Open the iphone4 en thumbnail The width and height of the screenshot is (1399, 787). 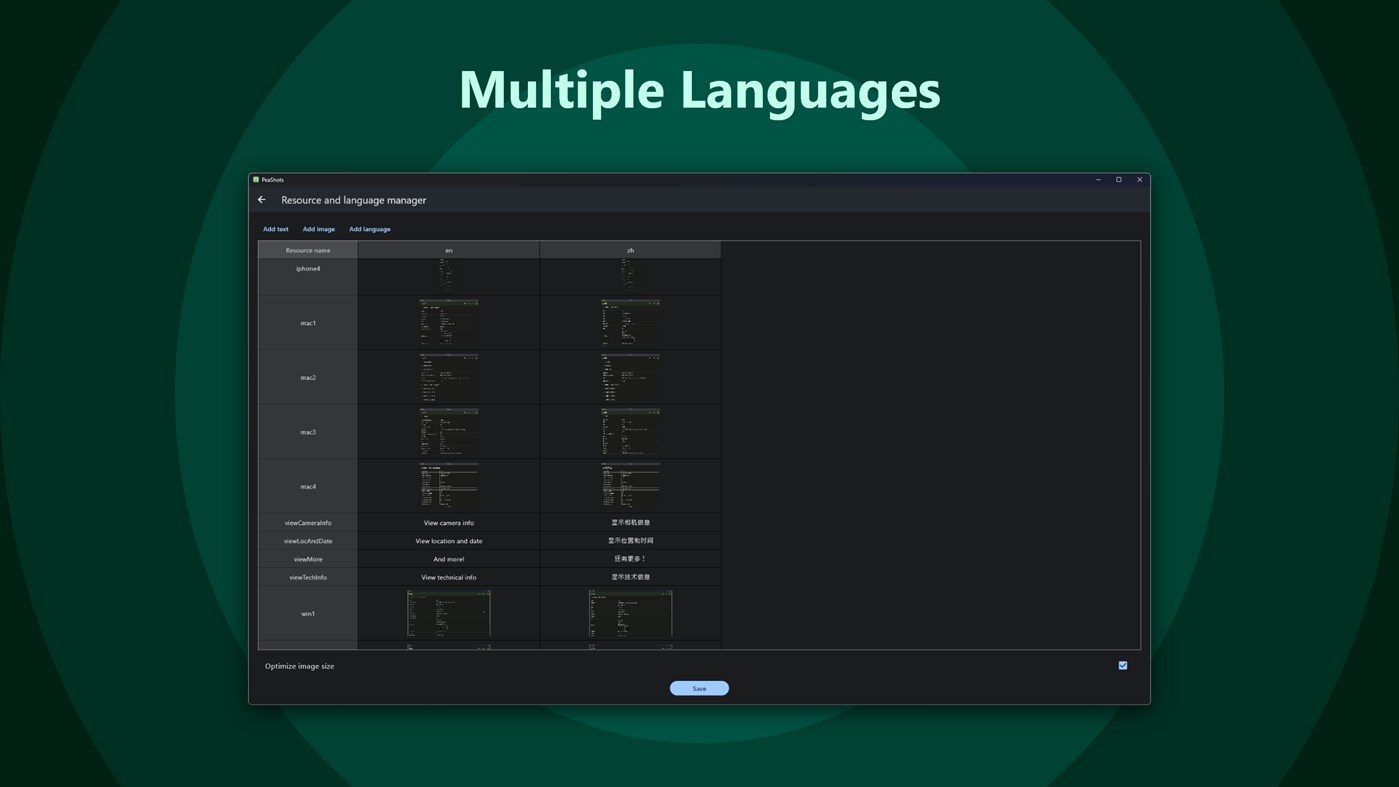(x=449, y=276)
